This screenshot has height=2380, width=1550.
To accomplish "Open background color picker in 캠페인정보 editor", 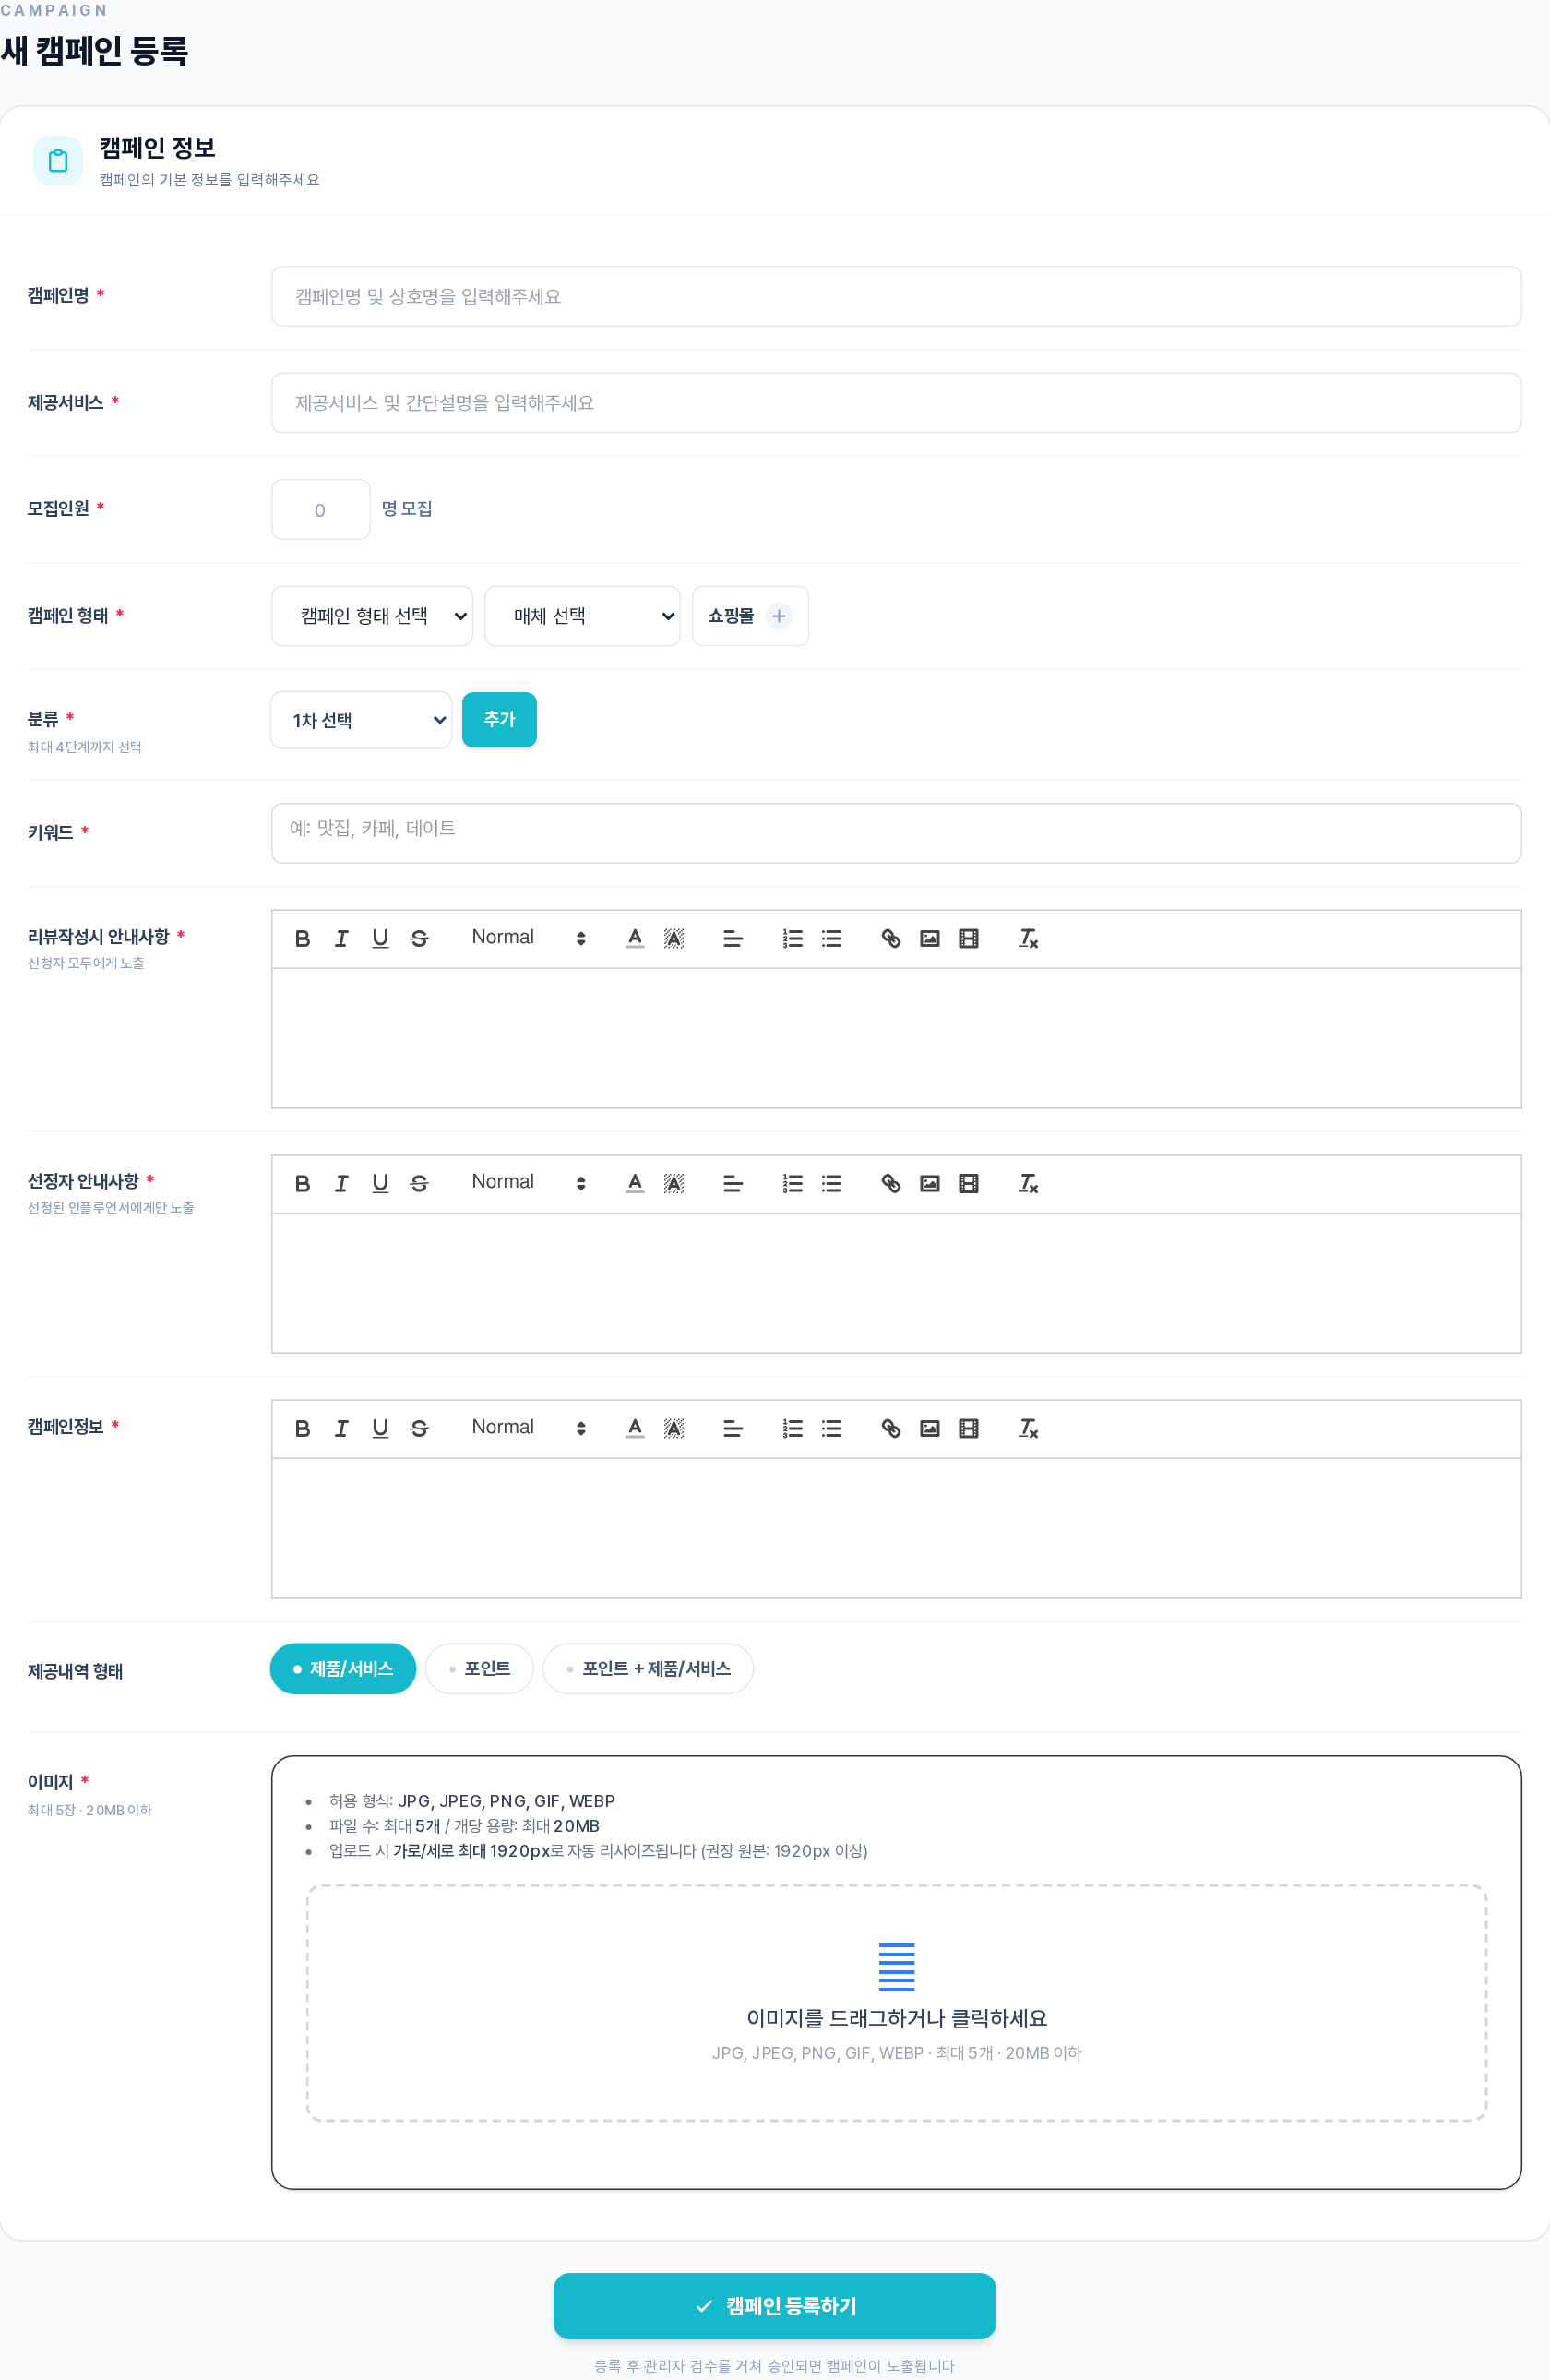I will click(674, 1428).
